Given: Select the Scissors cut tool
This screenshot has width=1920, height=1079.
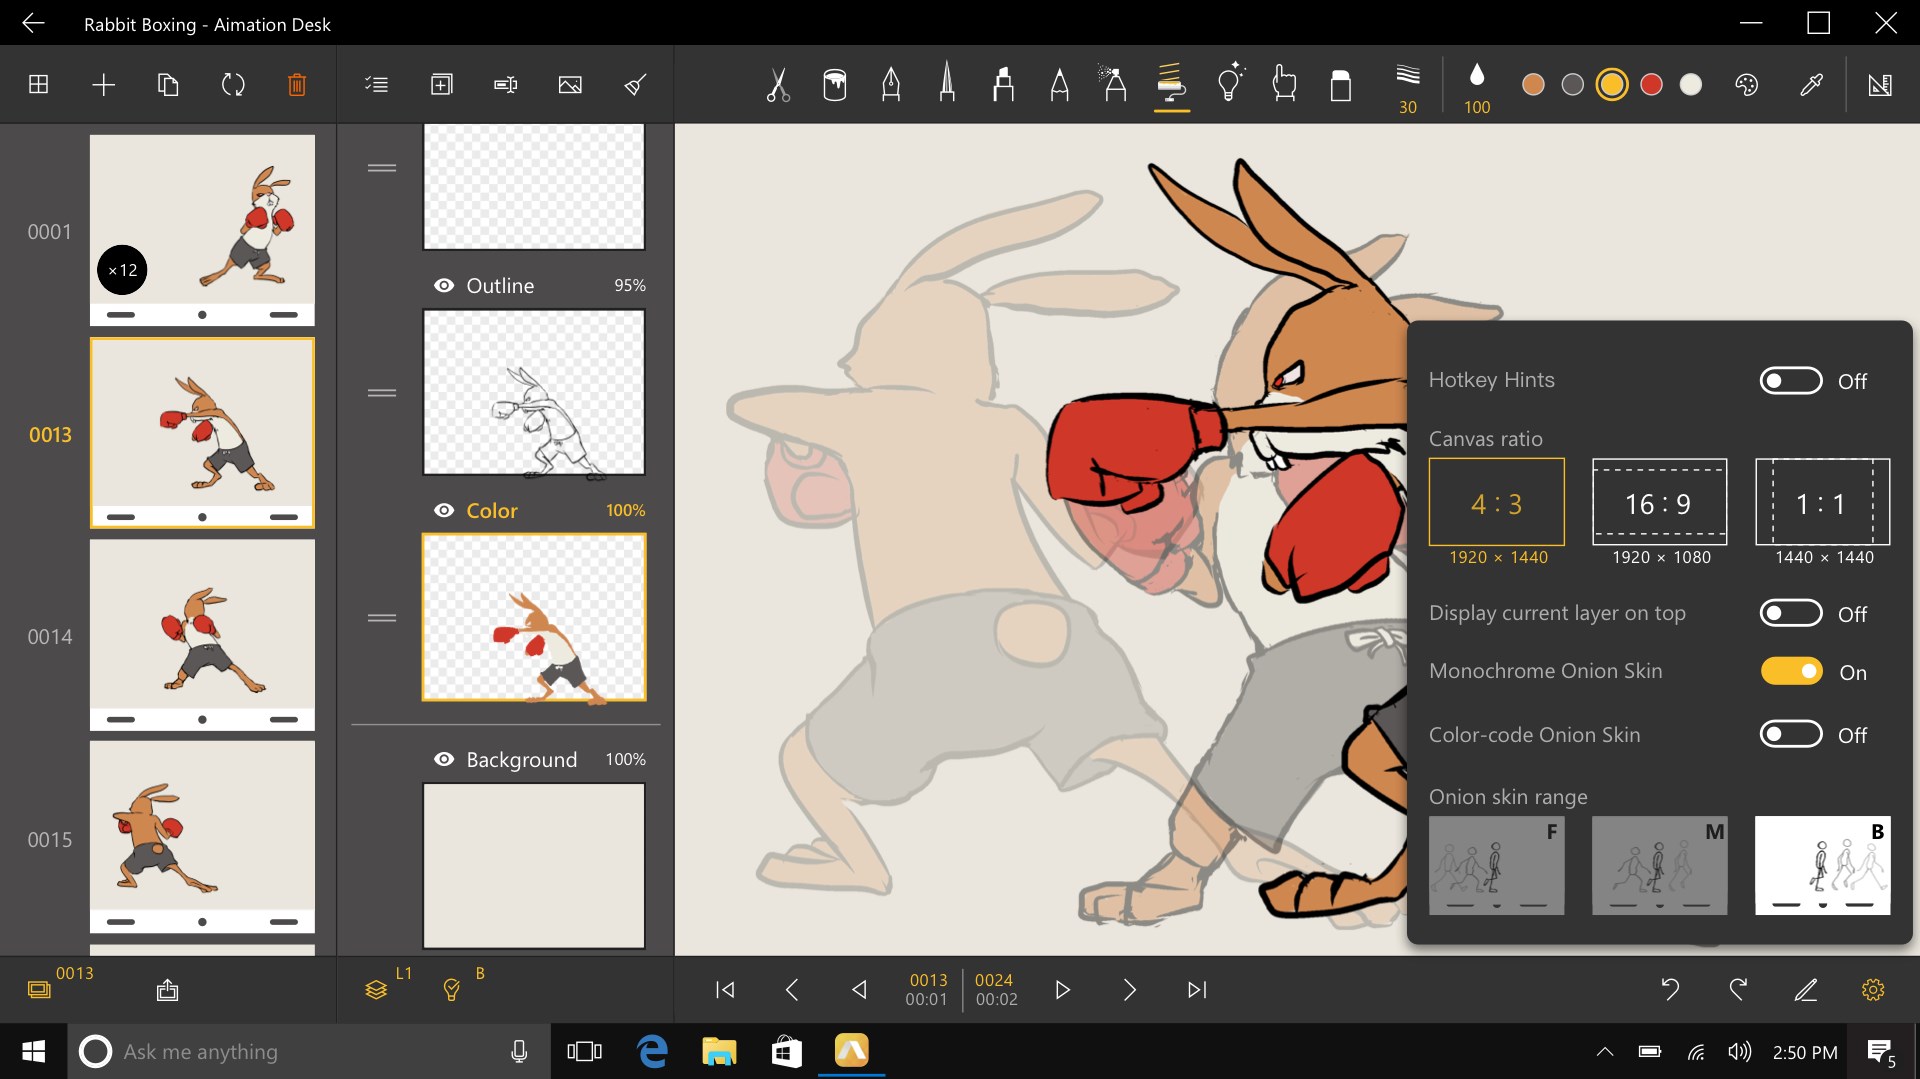Looking at the screenshot, I should pos(779,85).
